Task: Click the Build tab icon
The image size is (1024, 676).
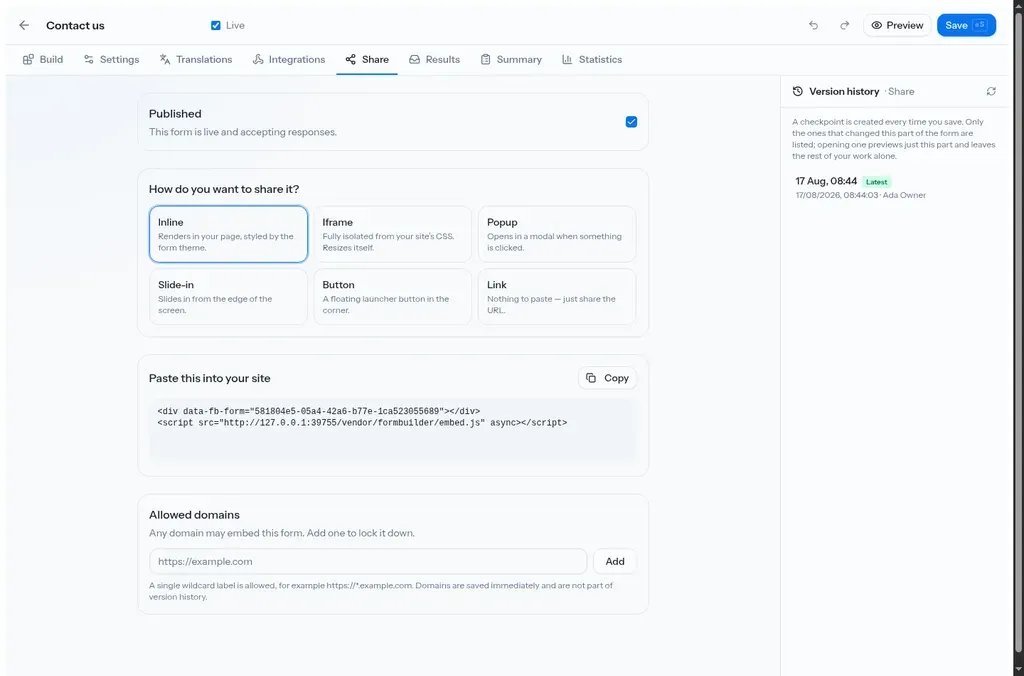Action: (28, 59)
